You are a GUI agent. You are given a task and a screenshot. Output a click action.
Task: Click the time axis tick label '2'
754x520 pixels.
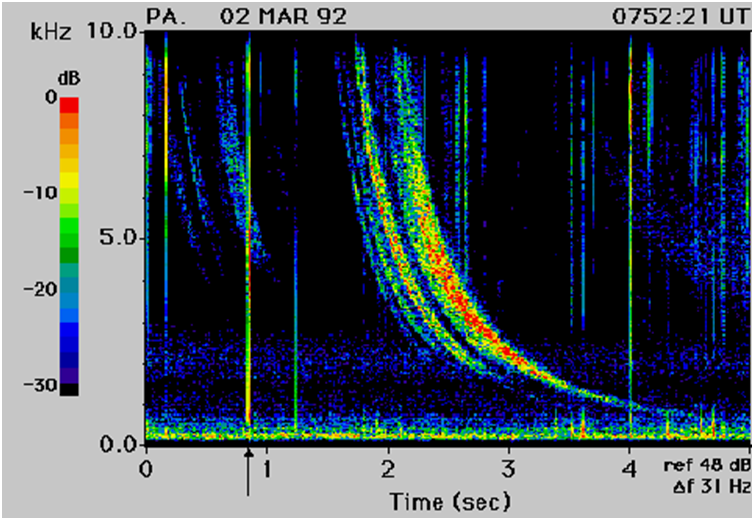(388, 469)
